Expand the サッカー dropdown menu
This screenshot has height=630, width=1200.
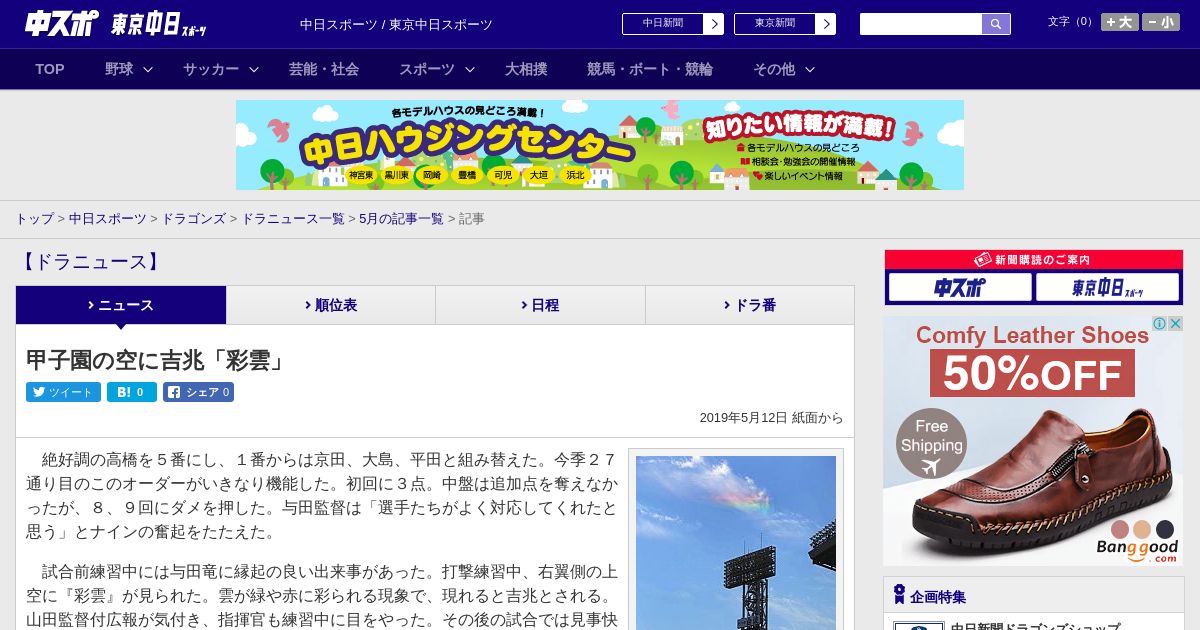[220, 69]
